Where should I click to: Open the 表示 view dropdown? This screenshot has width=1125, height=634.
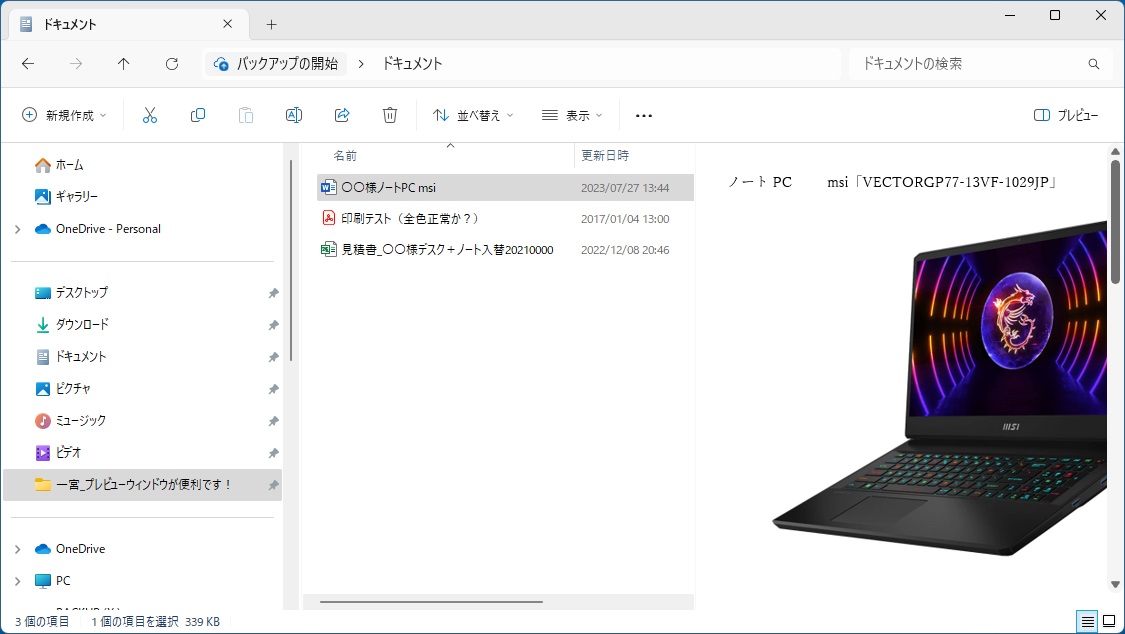[572, 115]
